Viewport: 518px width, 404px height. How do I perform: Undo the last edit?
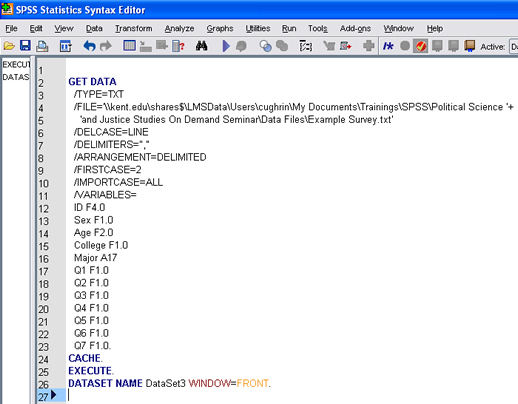89,46
